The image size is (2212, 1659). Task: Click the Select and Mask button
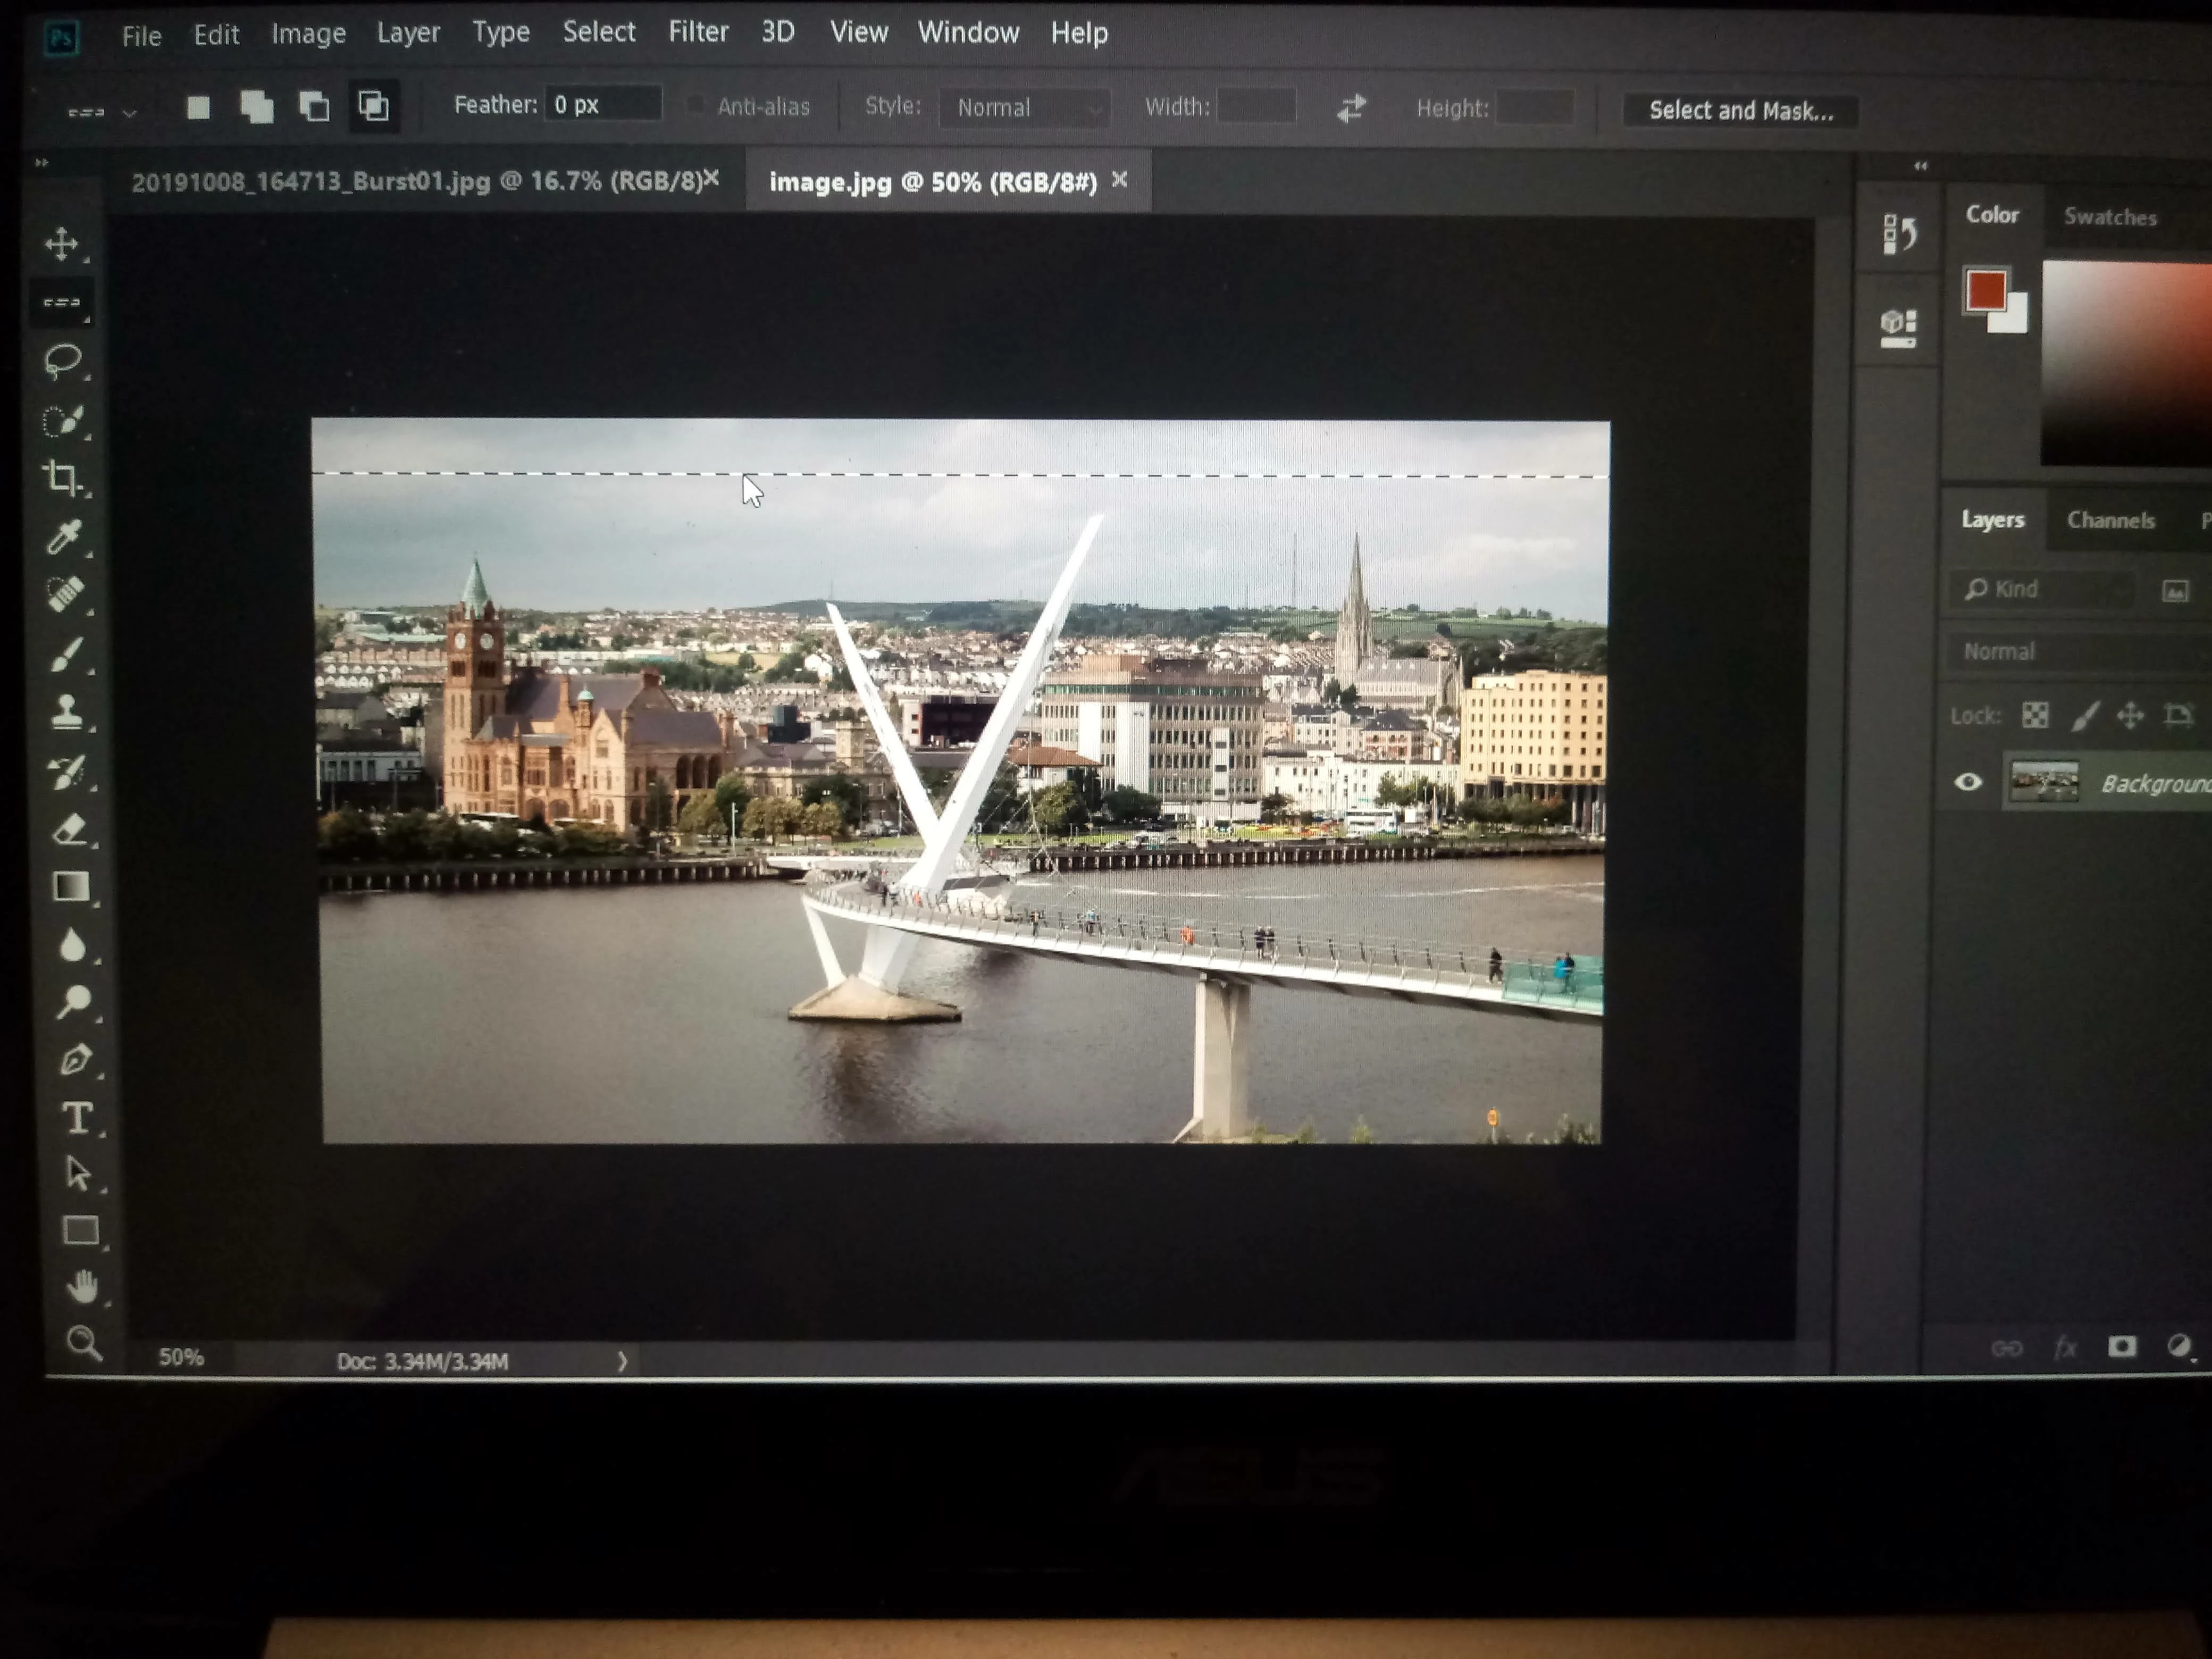click(1740, 110)
